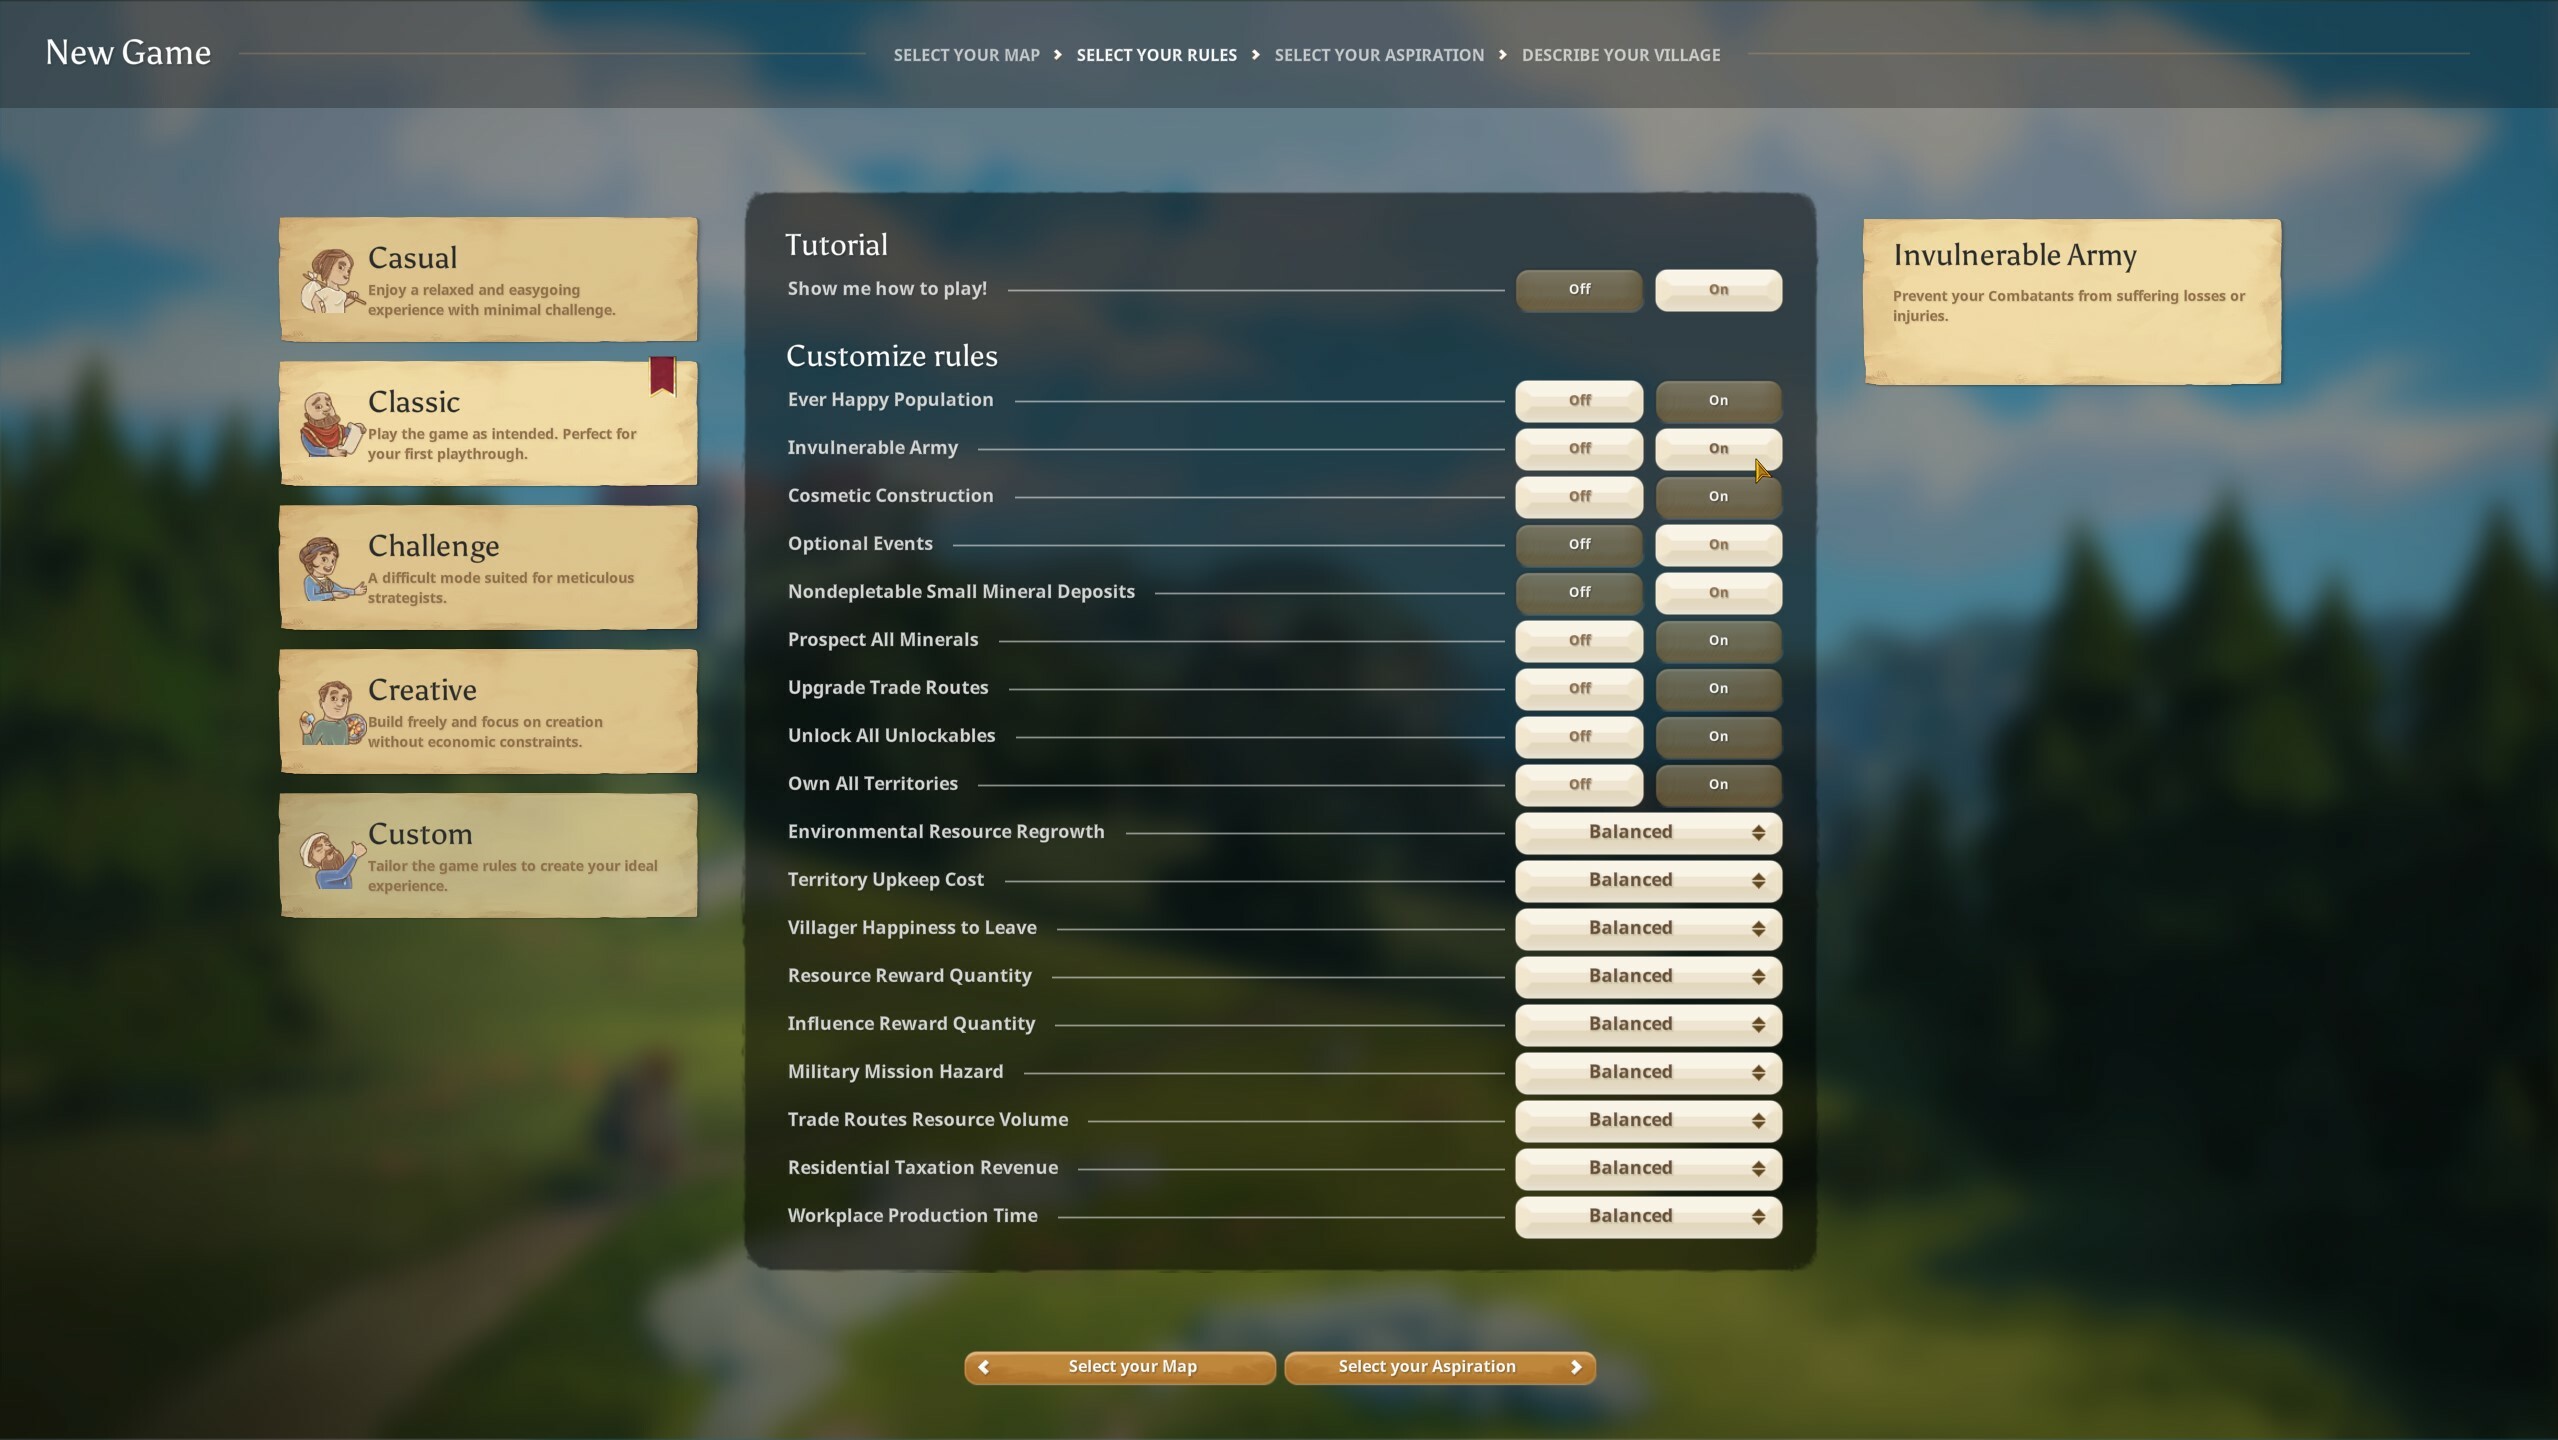Choose the Creative rules preset
2558x1440 pixels.
point(488,712)
